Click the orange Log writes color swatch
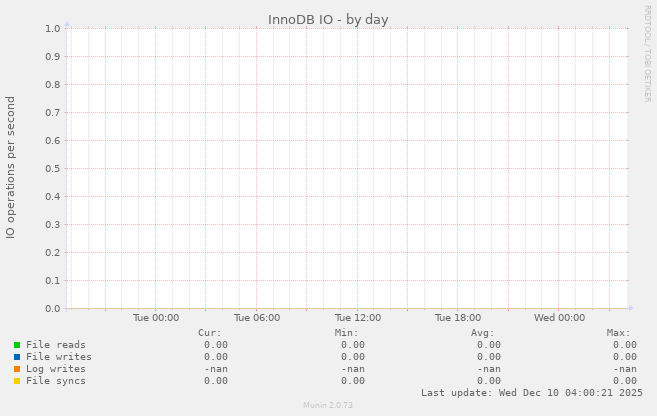 click(x=17, y=369)
